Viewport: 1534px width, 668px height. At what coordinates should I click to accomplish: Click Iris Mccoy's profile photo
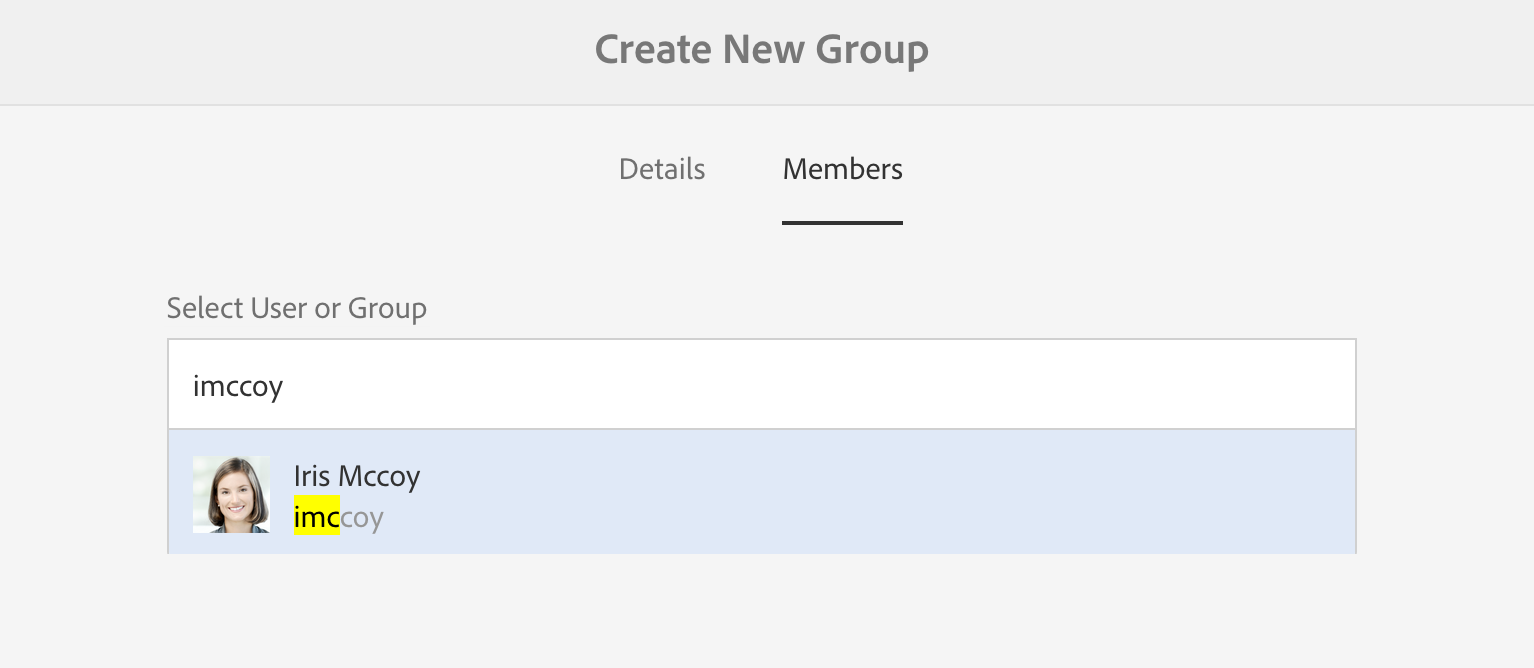pos(231,494)
